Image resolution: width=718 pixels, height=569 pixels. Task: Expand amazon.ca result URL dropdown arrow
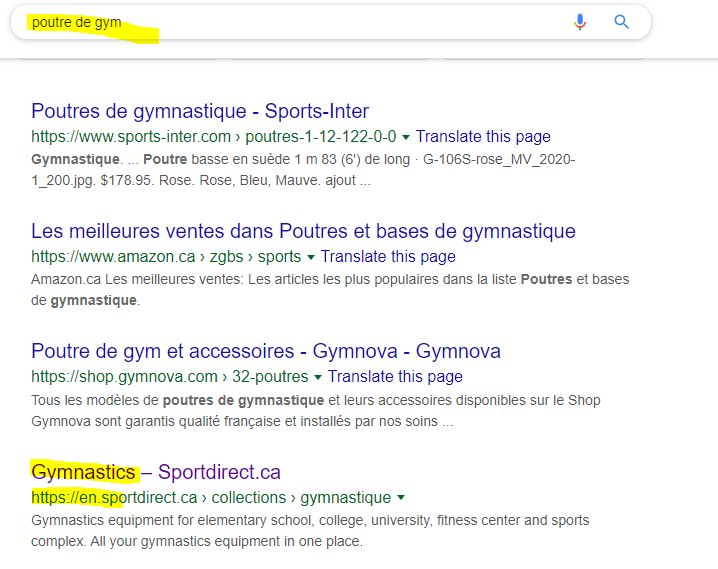tap(311, 257)
